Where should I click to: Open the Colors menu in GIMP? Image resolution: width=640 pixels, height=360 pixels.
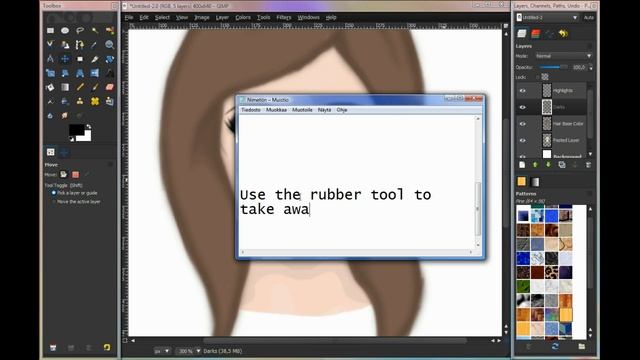(x=243, y=18)
